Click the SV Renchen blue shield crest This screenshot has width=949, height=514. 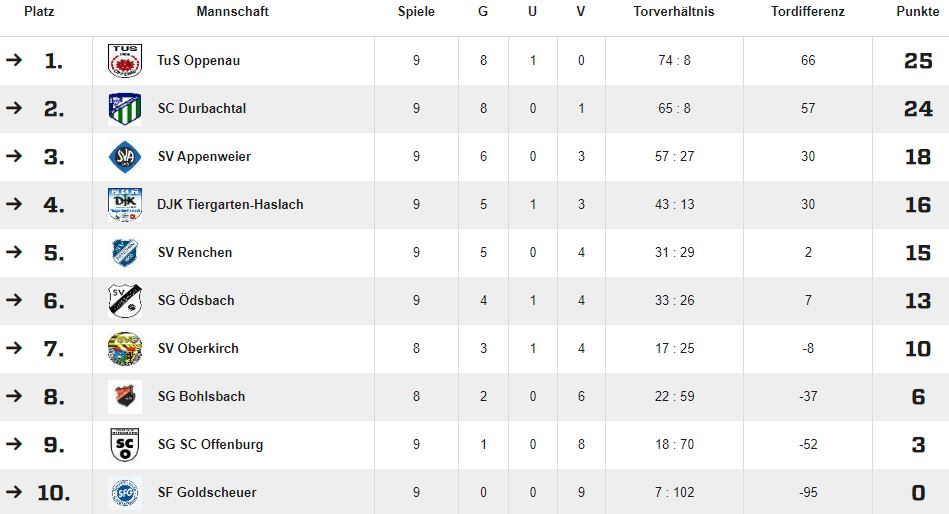tap(125, 252)
